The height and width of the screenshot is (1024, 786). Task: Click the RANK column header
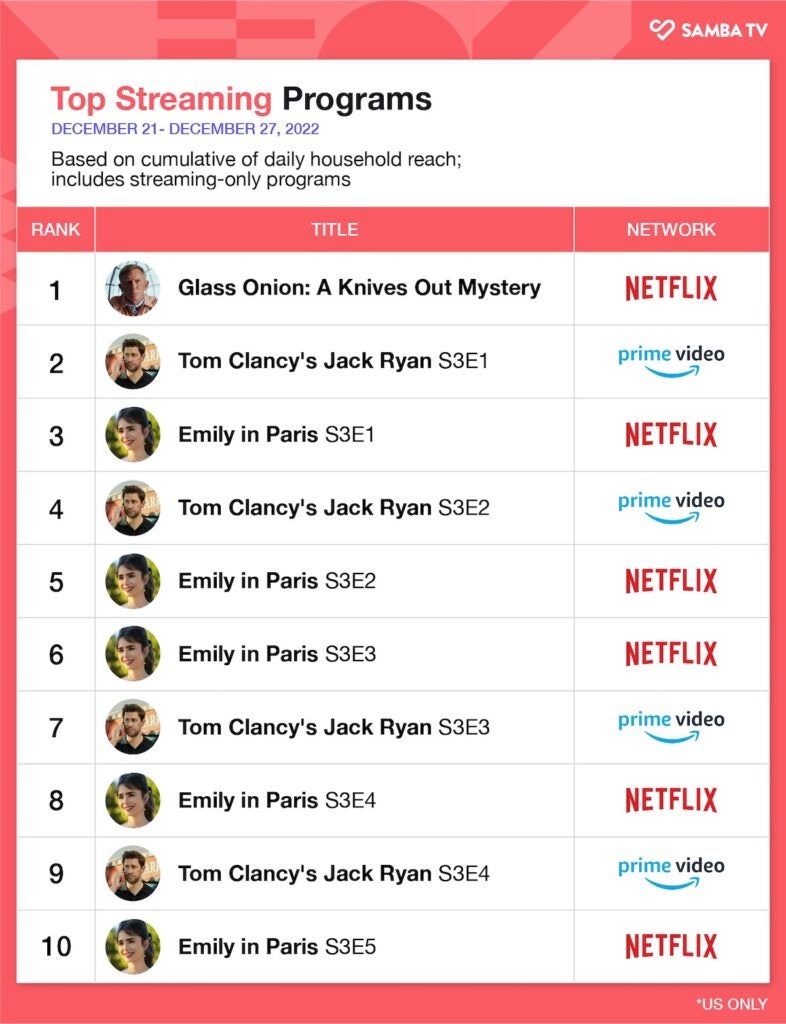[56, 229]
